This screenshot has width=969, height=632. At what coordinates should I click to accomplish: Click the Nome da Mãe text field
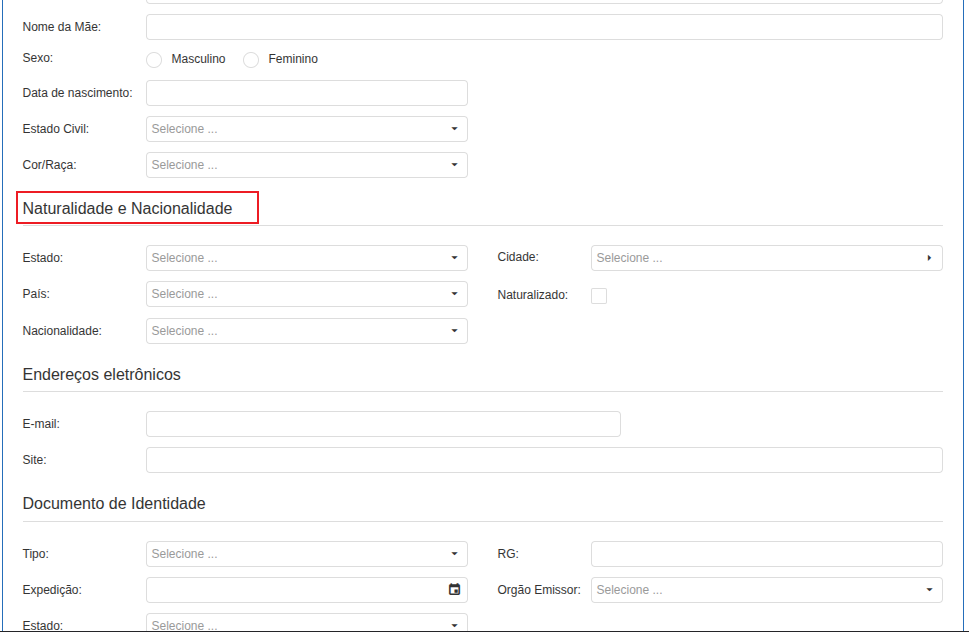[544, 27]
